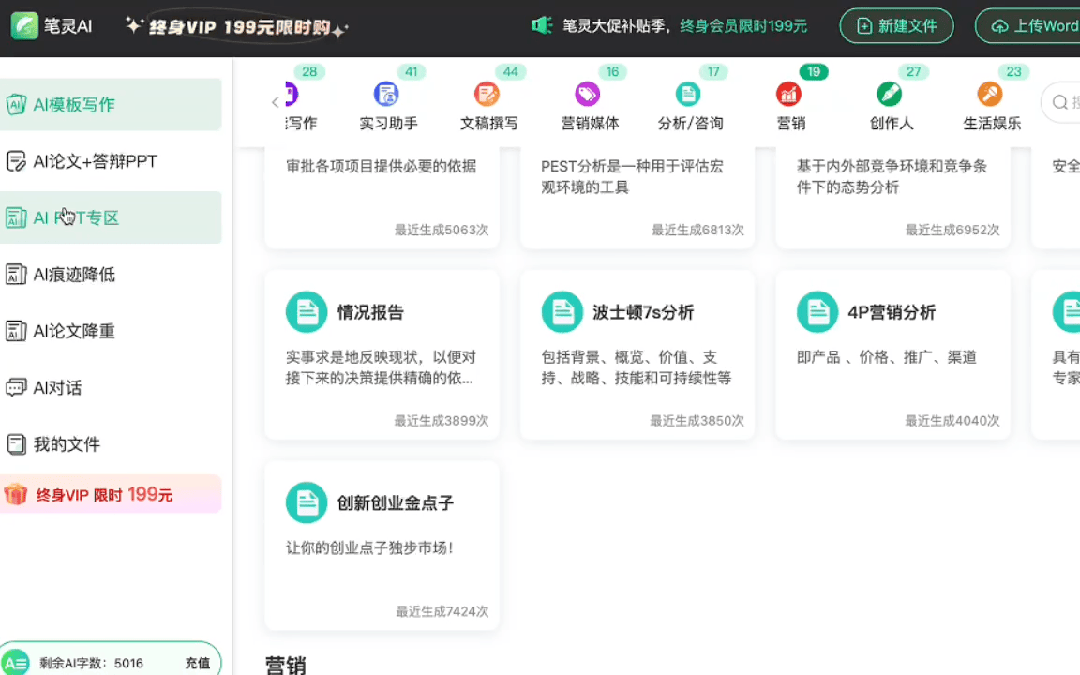Click the 文稿撰写 category icon
The image size is (1080, 675).
pyautogui.click(x=487, y=94)
